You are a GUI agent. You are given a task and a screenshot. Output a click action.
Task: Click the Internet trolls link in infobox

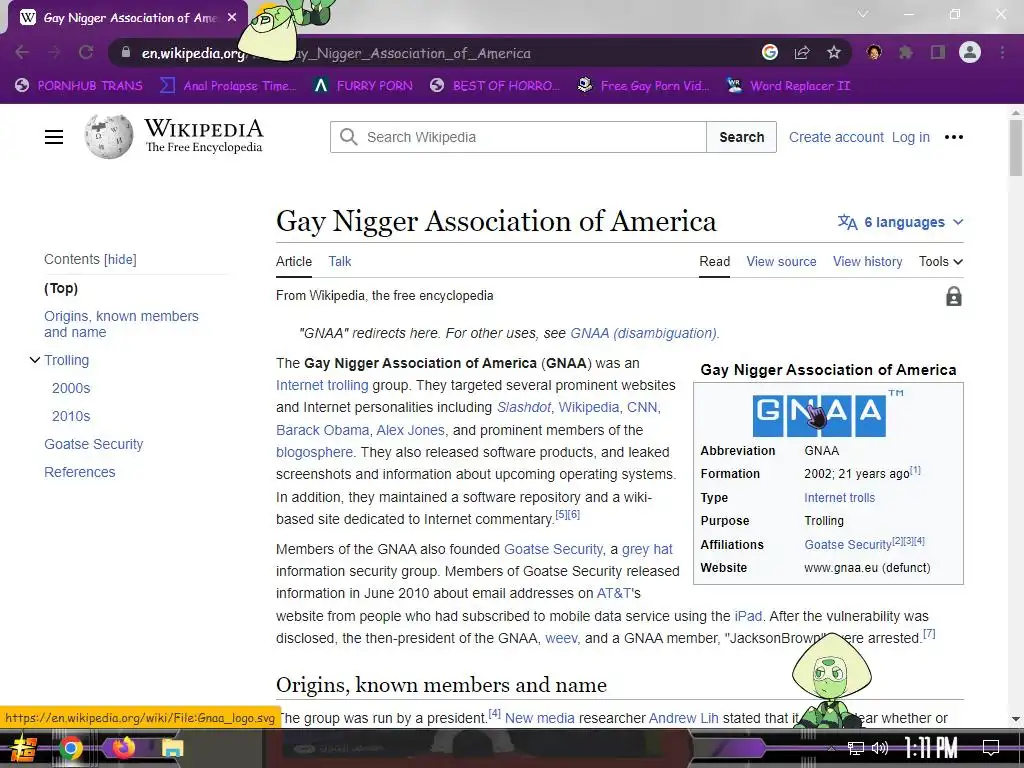tap(839, 498)
